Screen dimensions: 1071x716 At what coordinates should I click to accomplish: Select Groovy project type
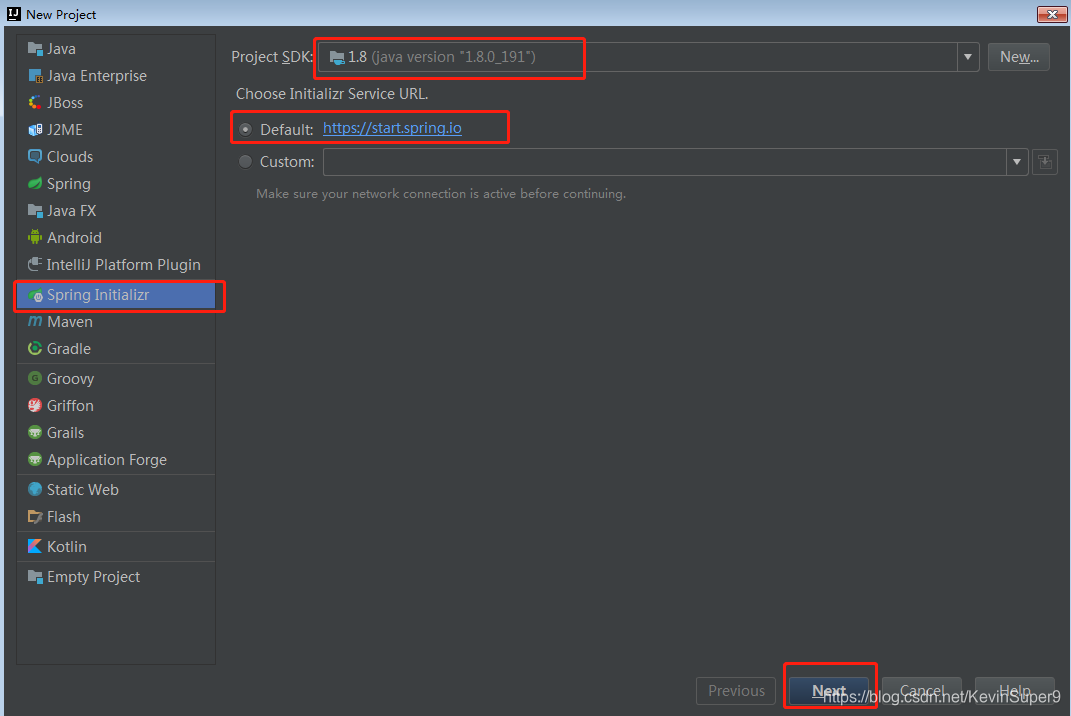tap(116, 378)
